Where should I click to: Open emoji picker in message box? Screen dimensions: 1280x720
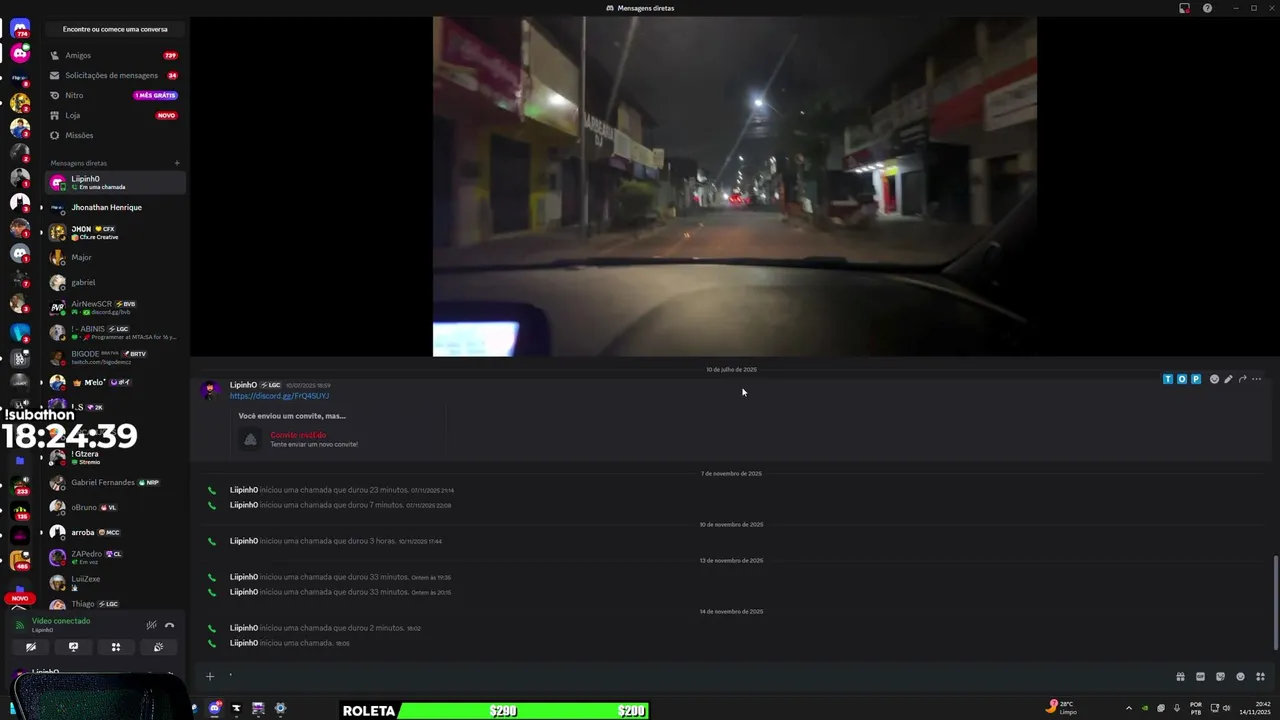click(1240, 677)
